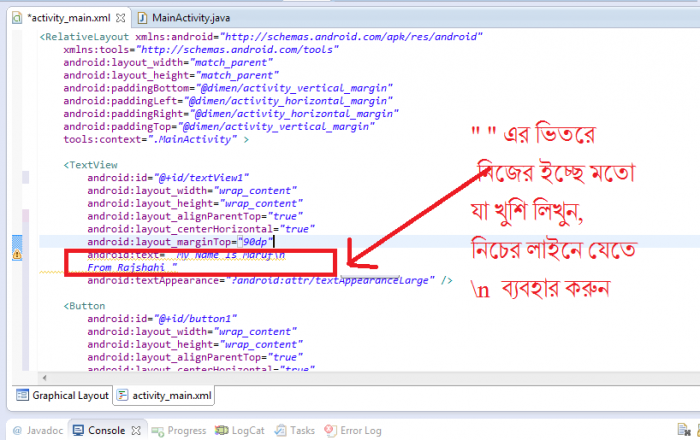Click the Console monitor icon

pyautogui.click(x=78, y=431)
